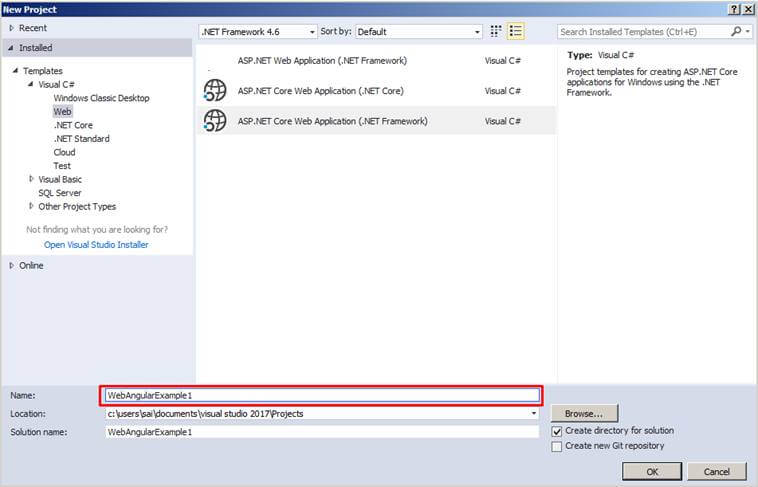Click the ASP.NET Core (.NET Framework) globe icon
This screenshot has width=758, height=487.
[215, 121]
